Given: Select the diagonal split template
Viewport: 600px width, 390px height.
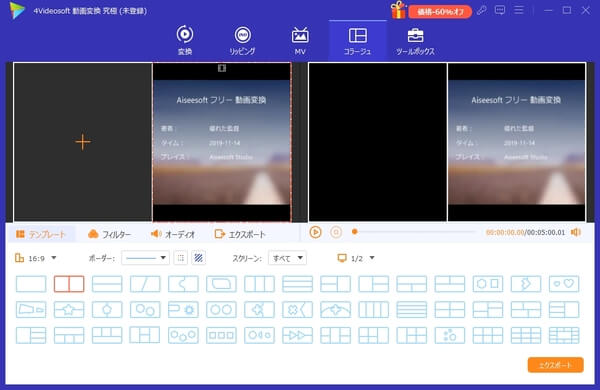Looking at the screenshot, I should point(145,284).
